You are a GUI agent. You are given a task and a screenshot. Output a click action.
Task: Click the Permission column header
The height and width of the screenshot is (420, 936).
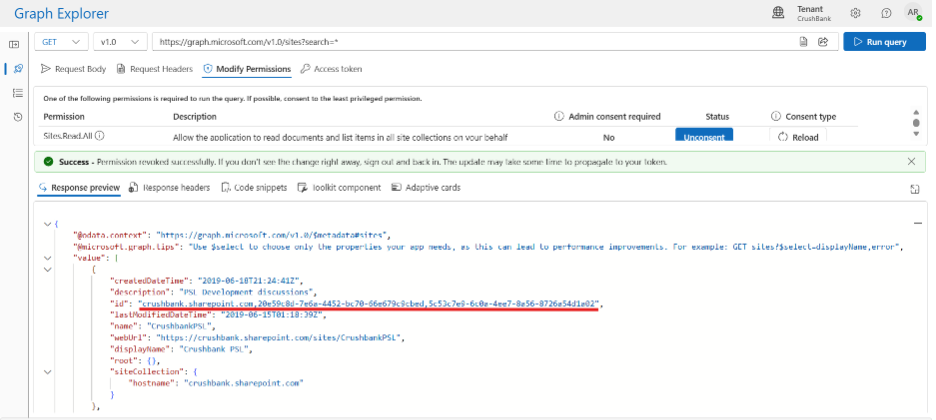click(64, 117)
